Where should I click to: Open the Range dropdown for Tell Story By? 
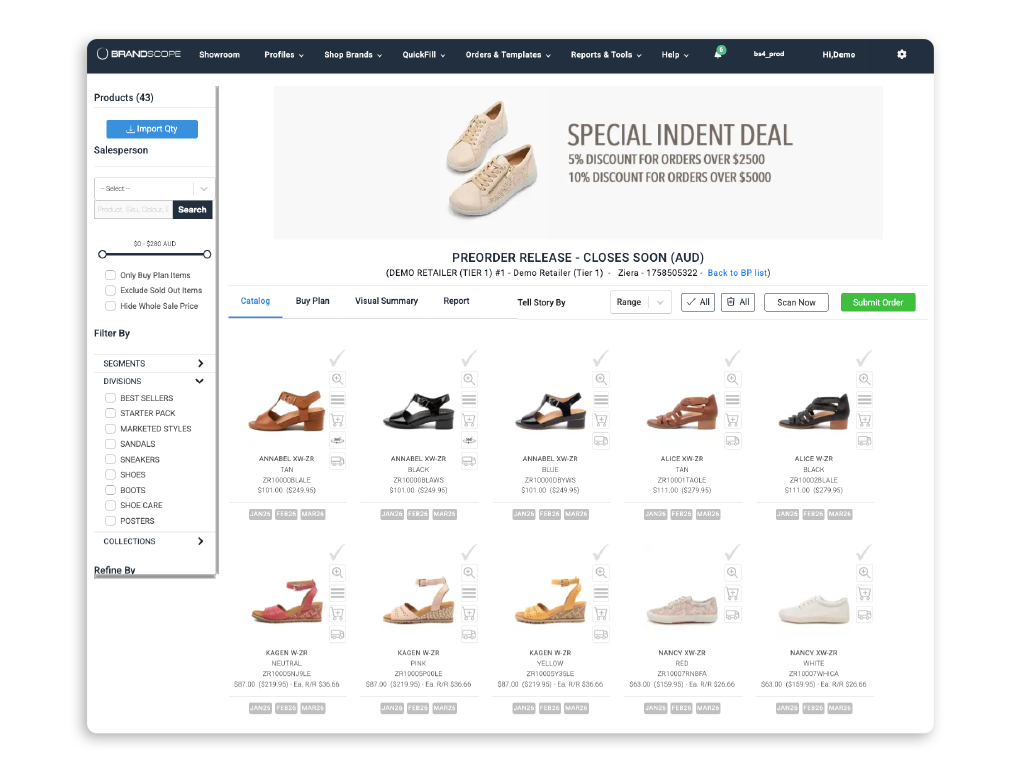coord(641,302)
